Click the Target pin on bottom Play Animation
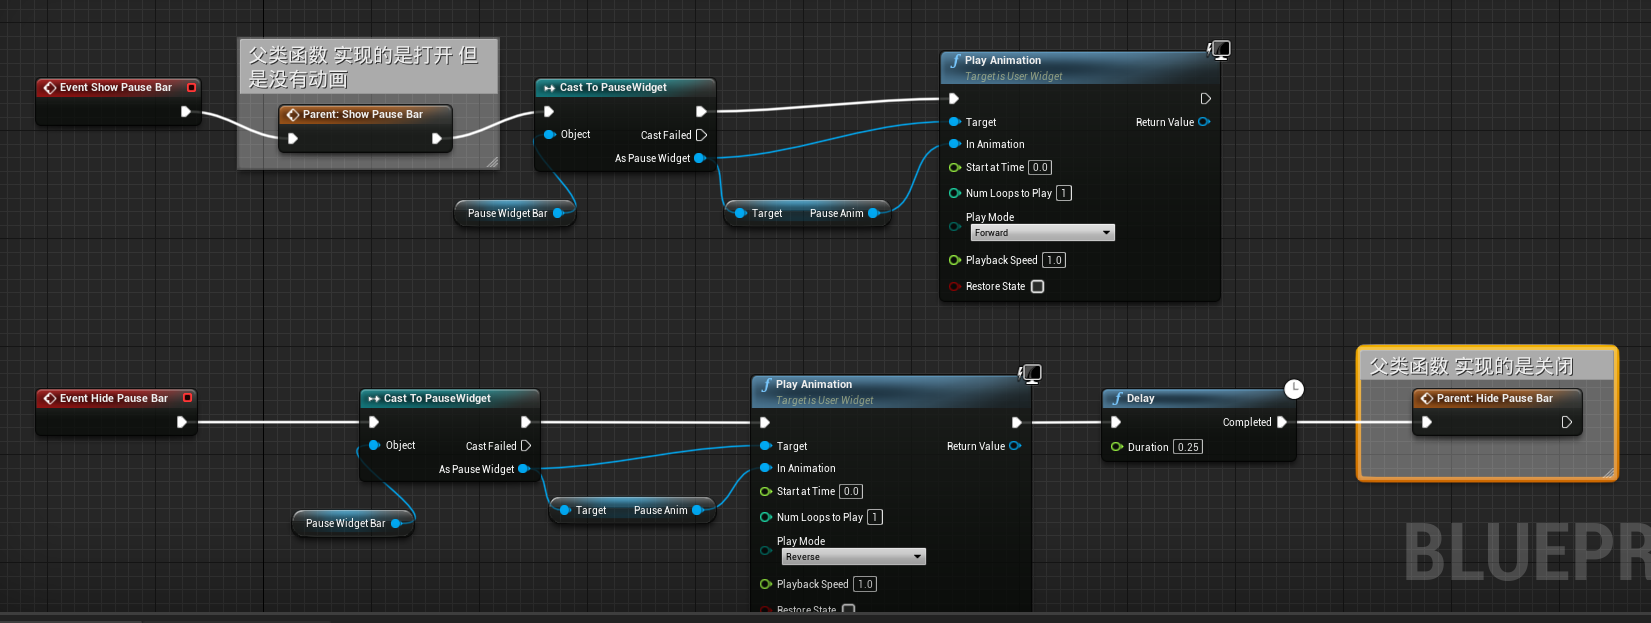Image resolution: width=1651 pixels, height=623 pixels. click(x=765, y=446)
